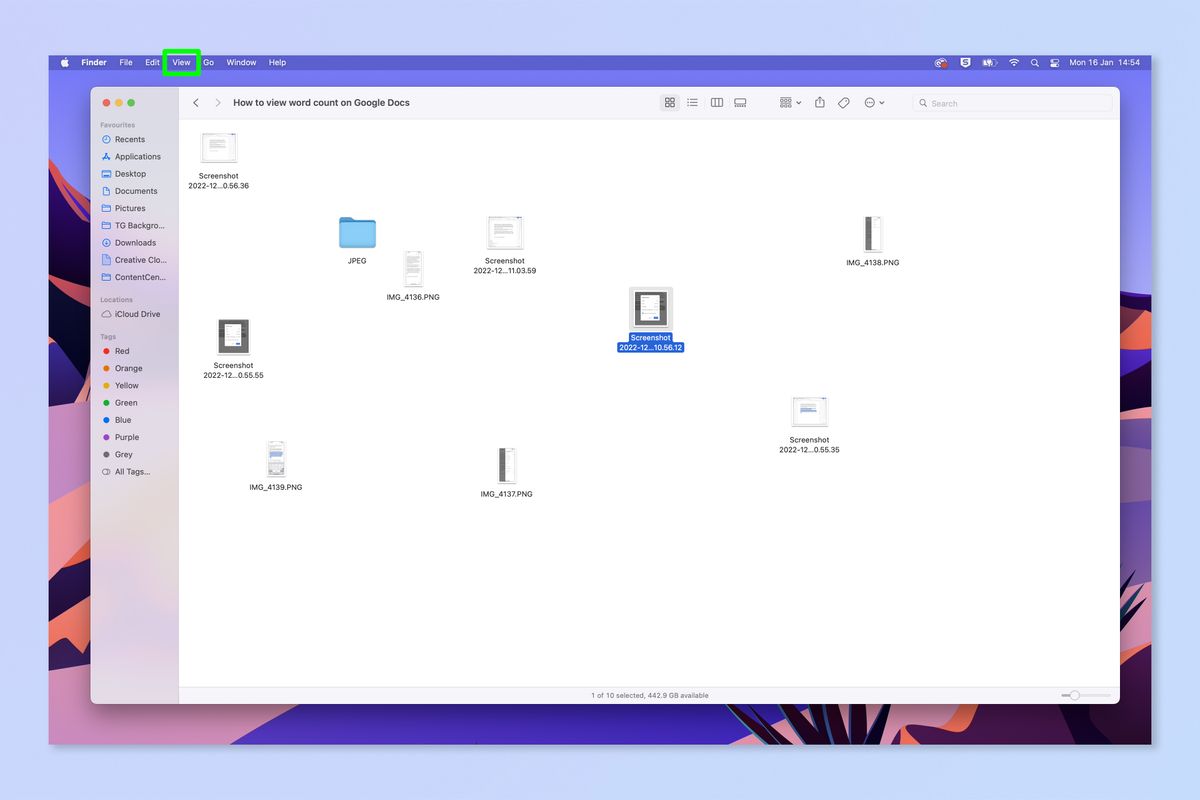The image size is (1200, 800).
Task: Open the Window menu
Action: (x=241, y=62)
